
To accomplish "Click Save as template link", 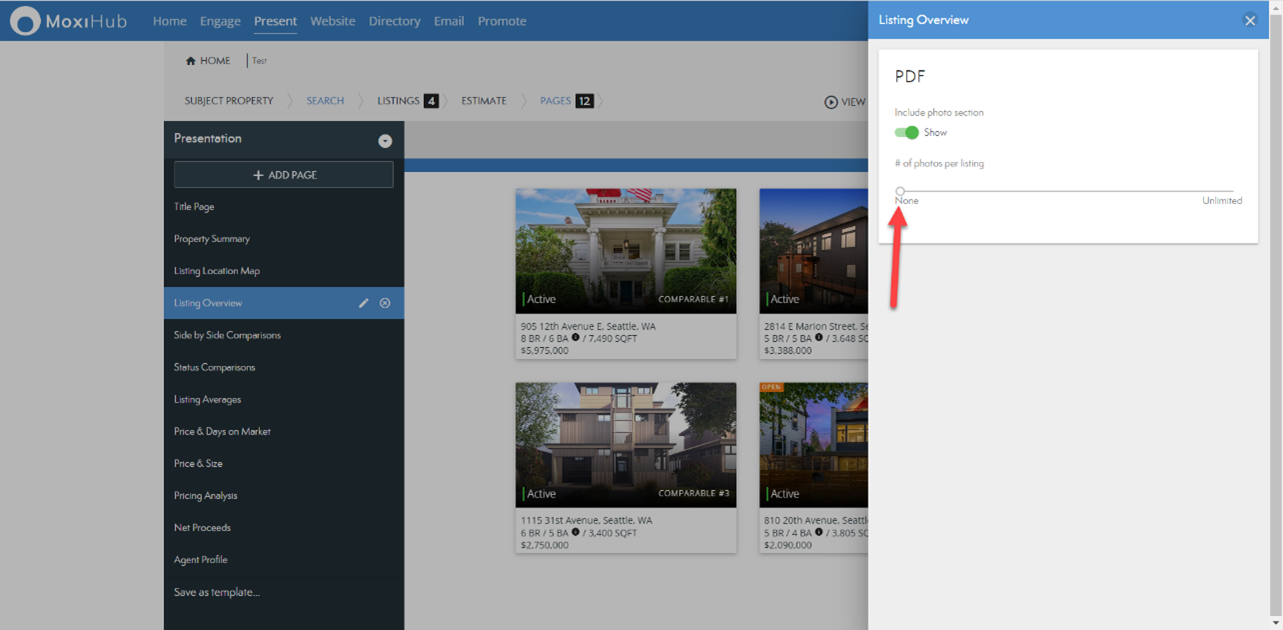I will (217, 592).
